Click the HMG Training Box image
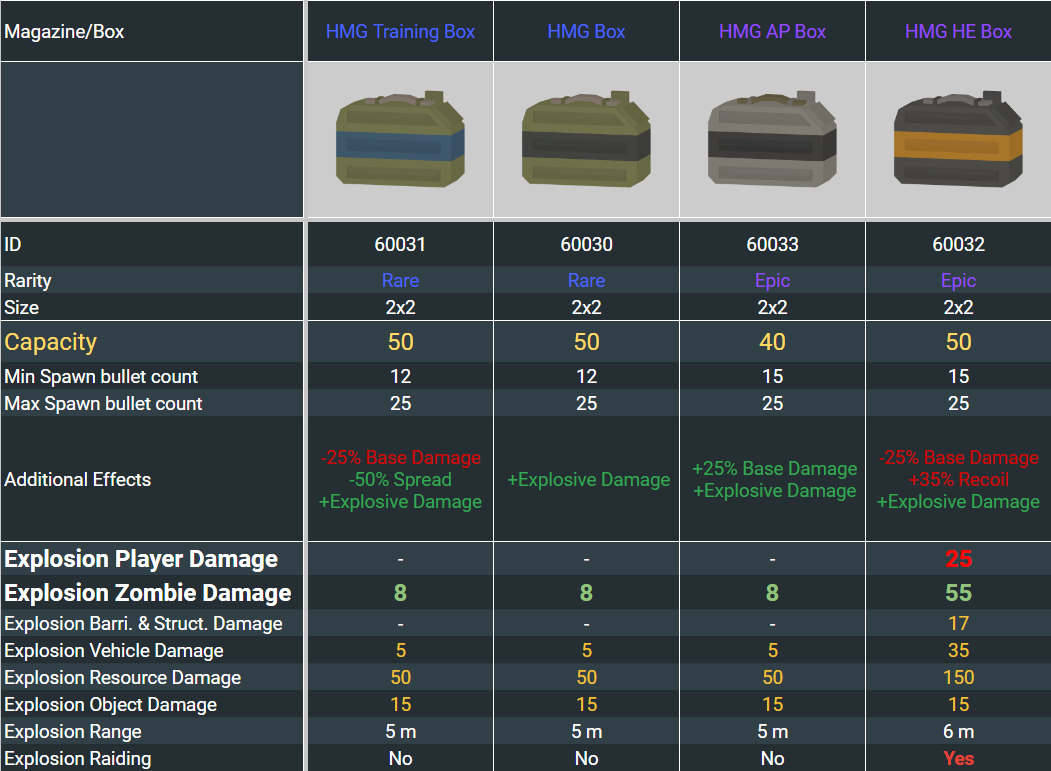Viewport: 1051px width, 771px height. [x=400, y=139]
